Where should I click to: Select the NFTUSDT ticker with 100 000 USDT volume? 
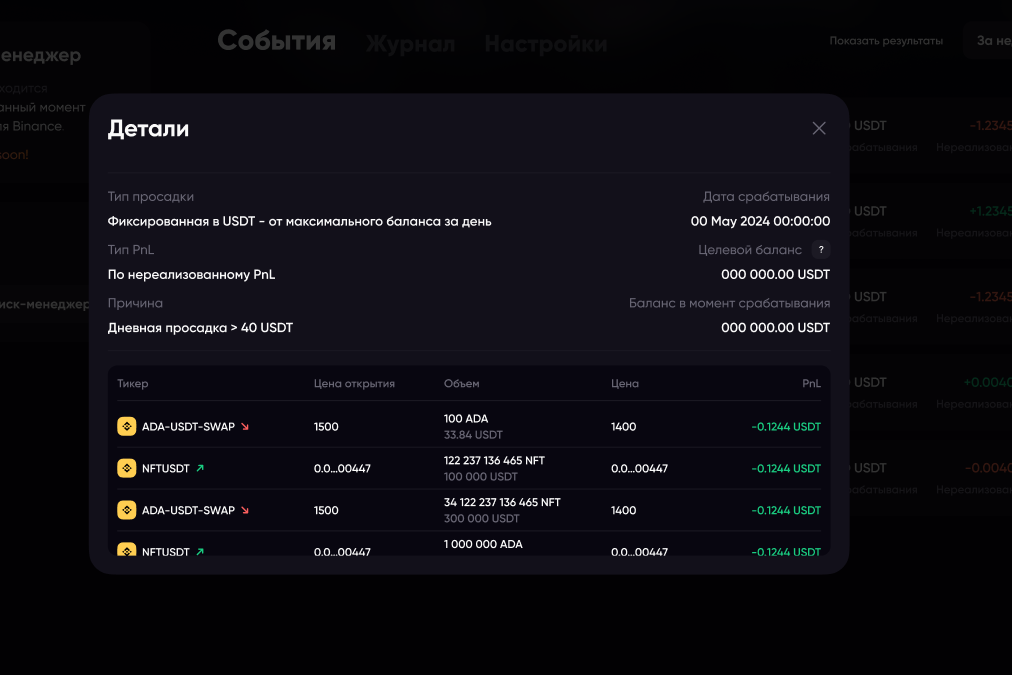165,468
